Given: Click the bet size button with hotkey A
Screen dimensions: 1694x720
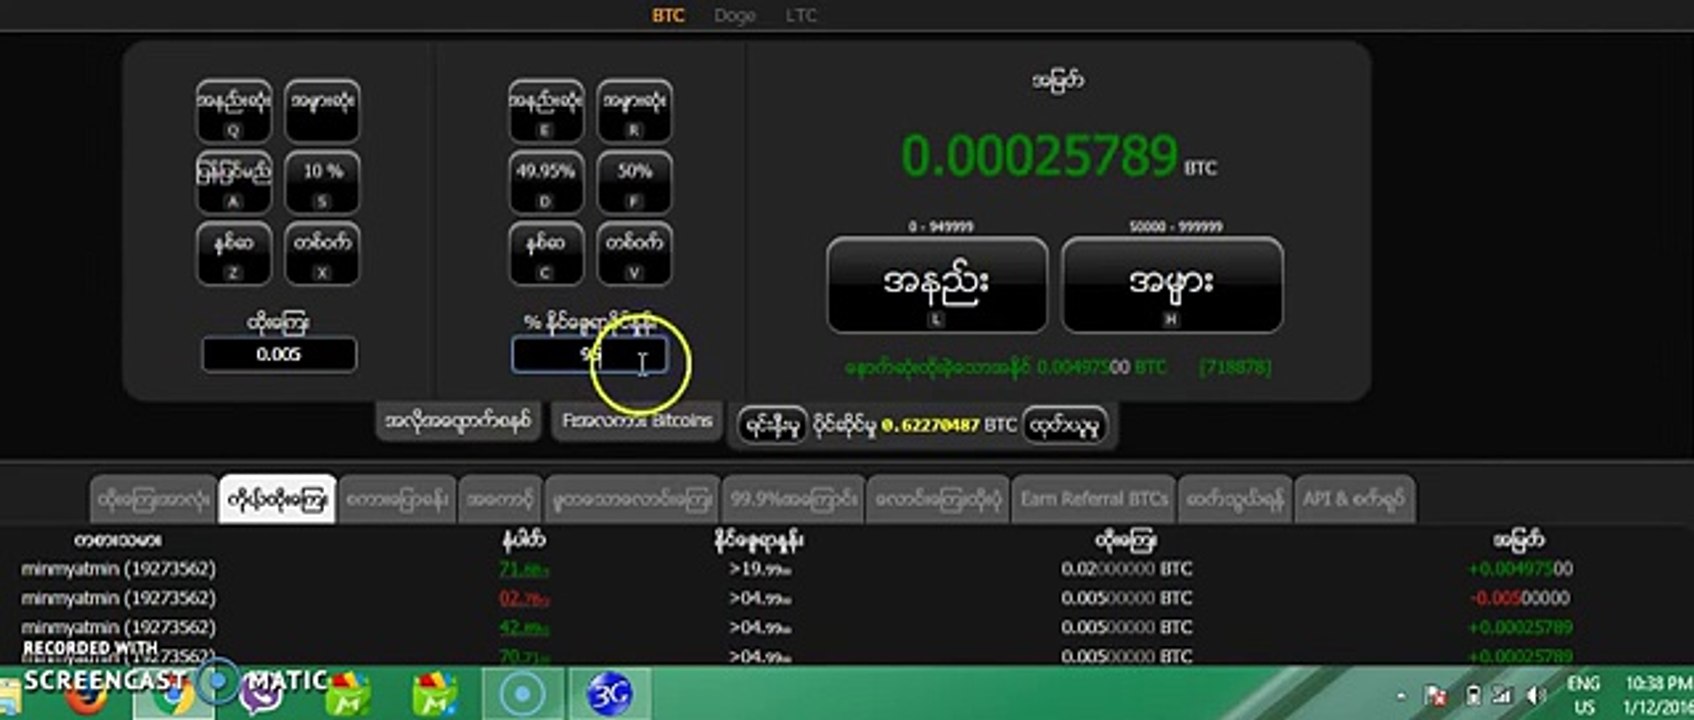Looking at the screenshot, I should (234, 182).
